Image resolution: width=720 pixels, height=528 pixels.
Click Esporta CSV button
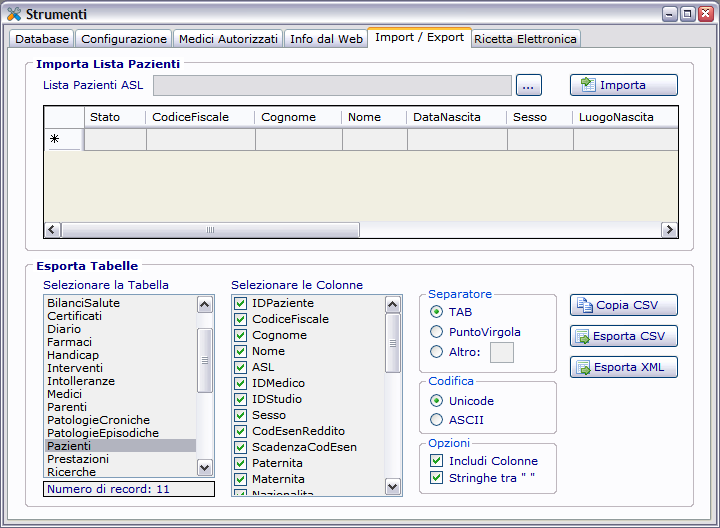tap(624, 336)
